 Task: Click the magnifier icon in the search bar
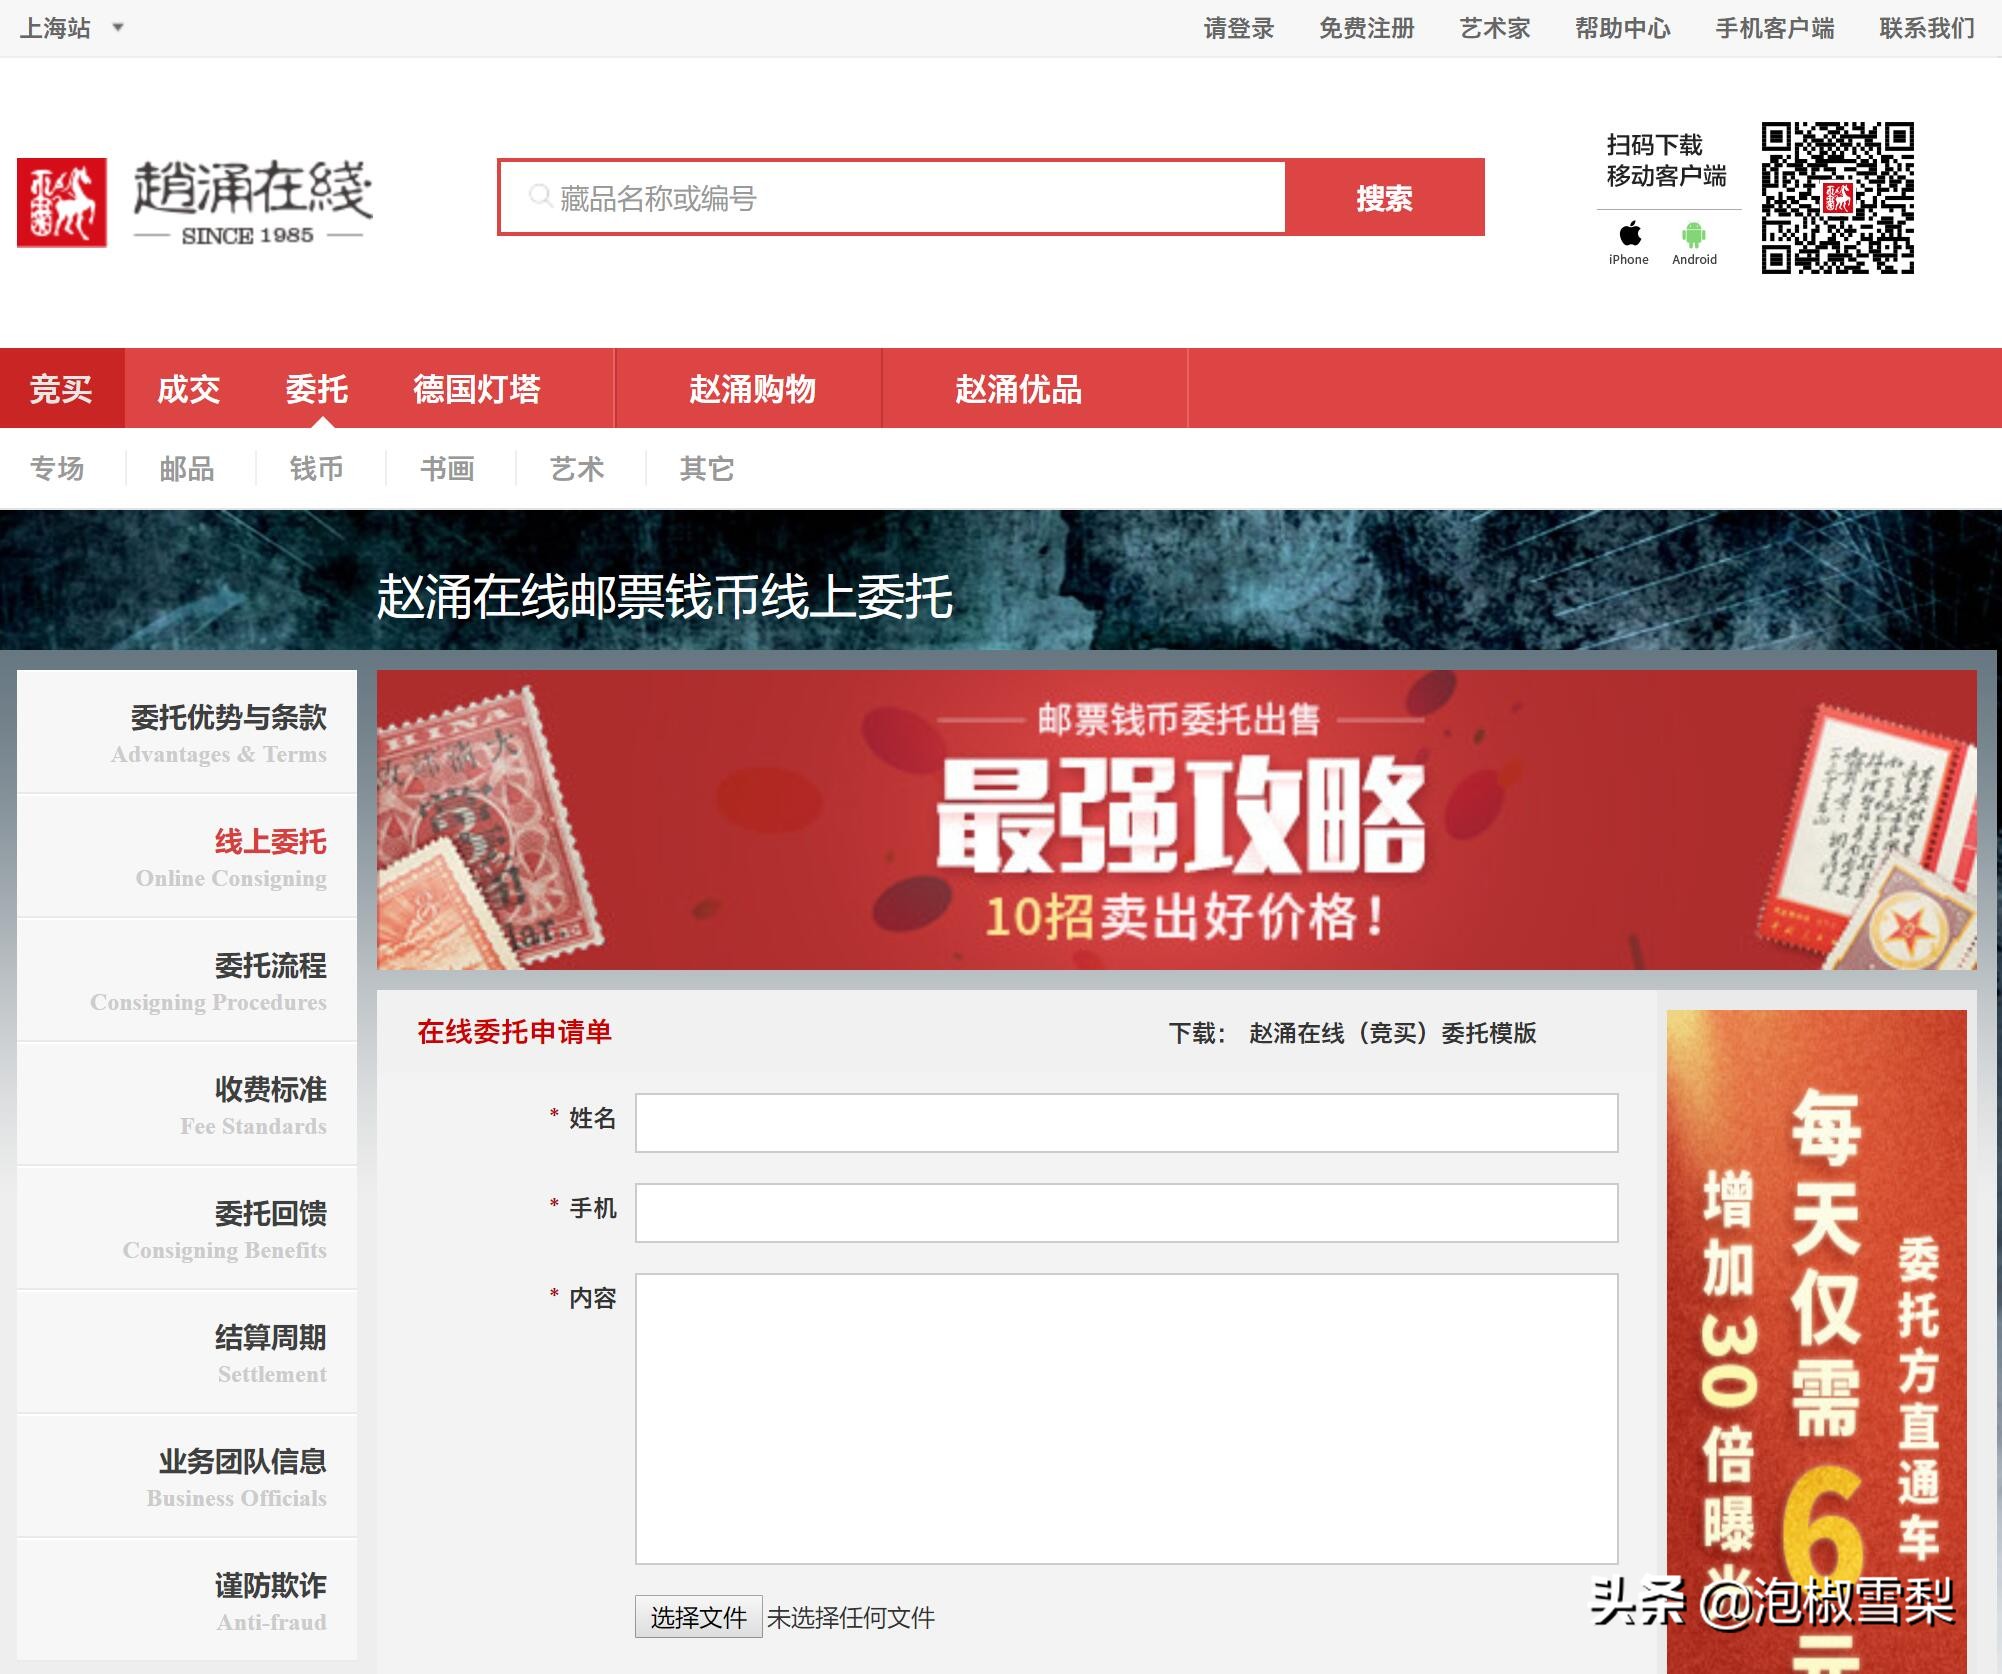(x=540, y=197)
